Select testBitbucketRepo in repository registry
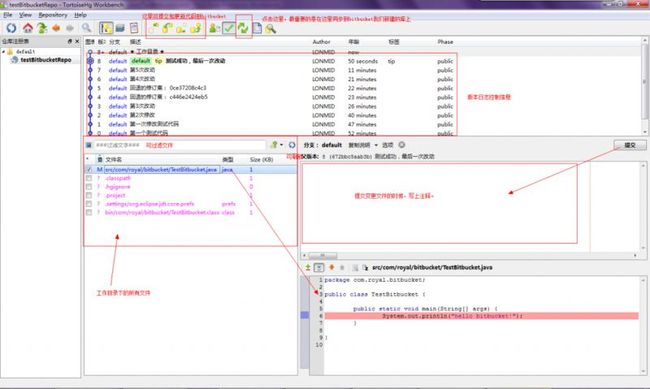The width and height of the screenshot is (650, 389). coord(46,60)
